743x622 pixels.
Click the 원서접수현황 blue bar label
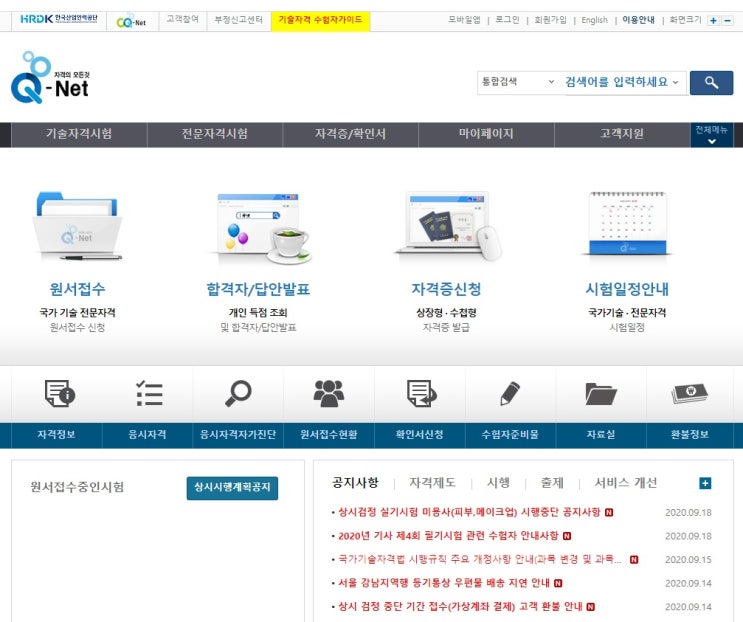pos(329,435)
